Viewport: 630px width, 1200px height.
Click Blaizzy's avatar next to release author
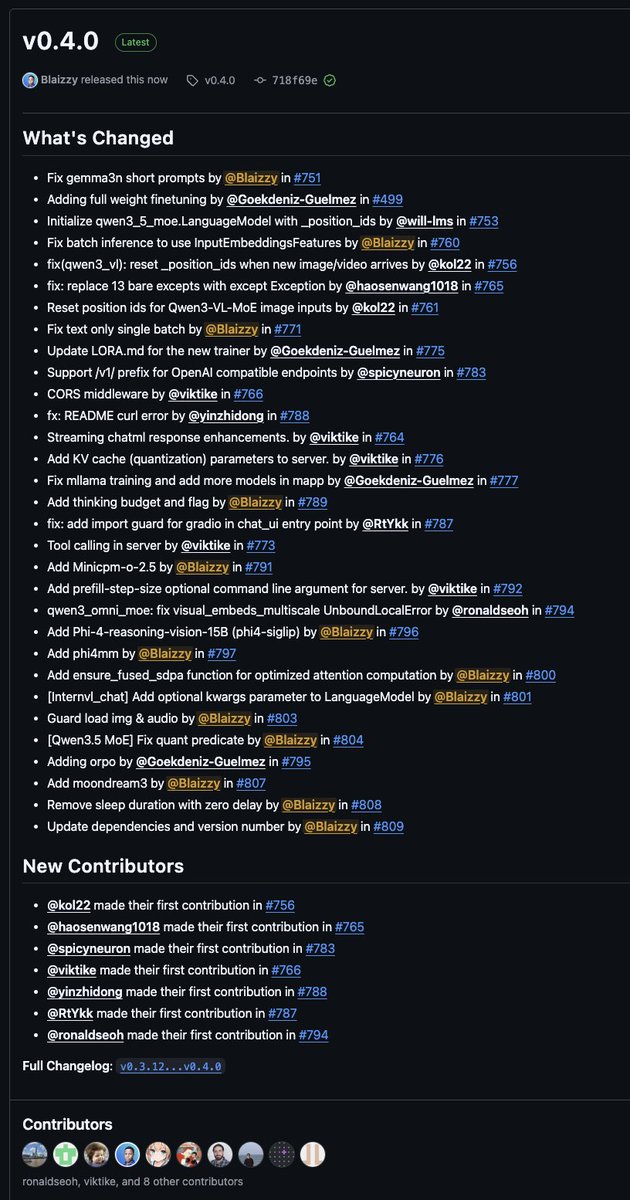tap(30, 80)
